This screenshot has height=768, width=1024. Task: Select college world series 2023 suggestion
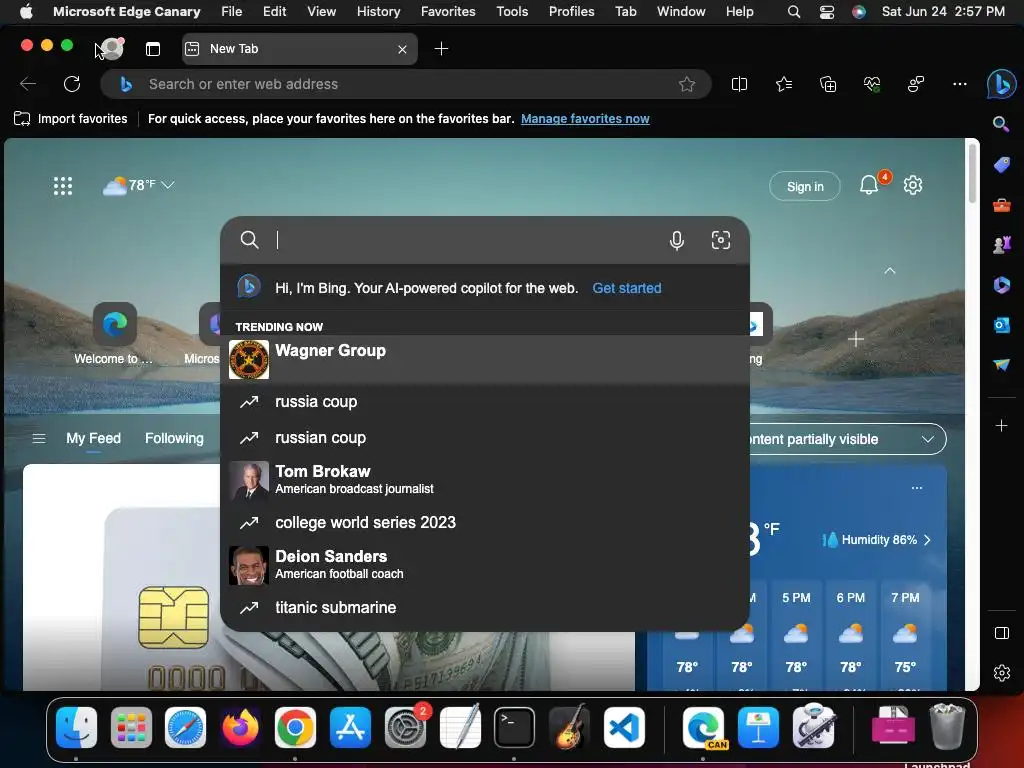[x=485, y=522]
